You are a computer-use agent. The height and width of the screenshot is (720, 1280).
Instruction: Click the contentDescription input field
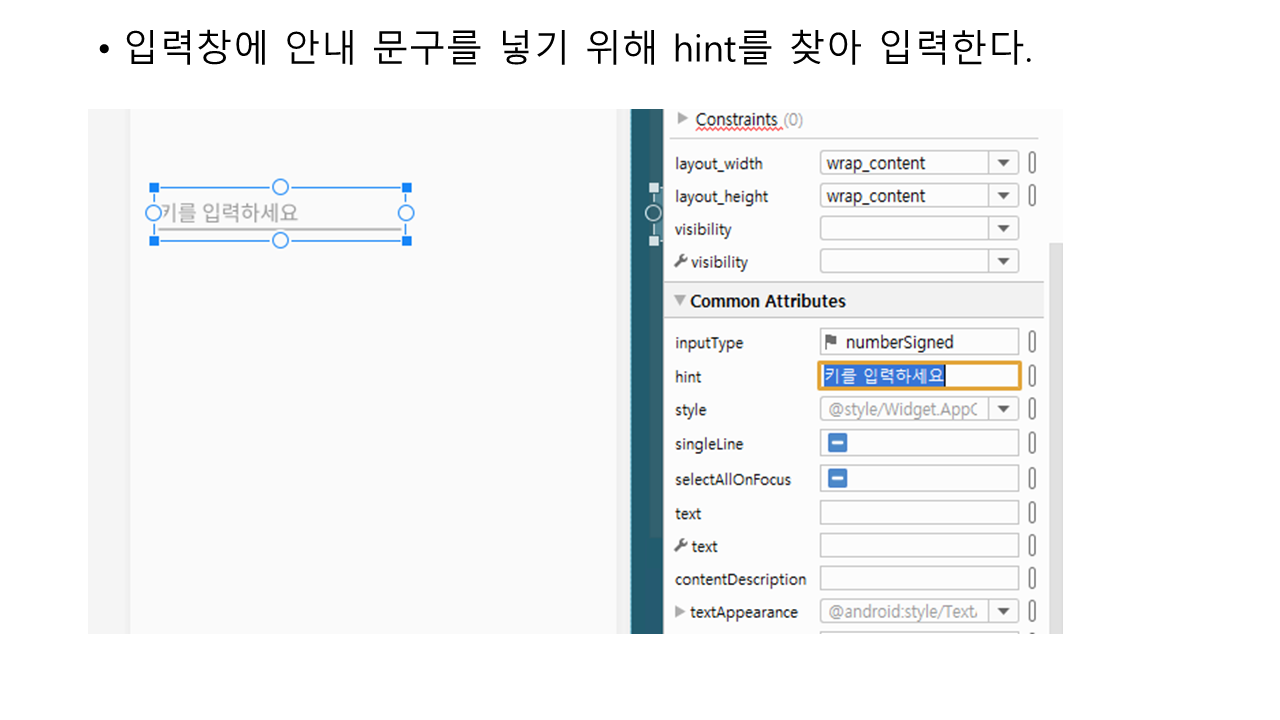pyautogui.click(x=919, y=579)
